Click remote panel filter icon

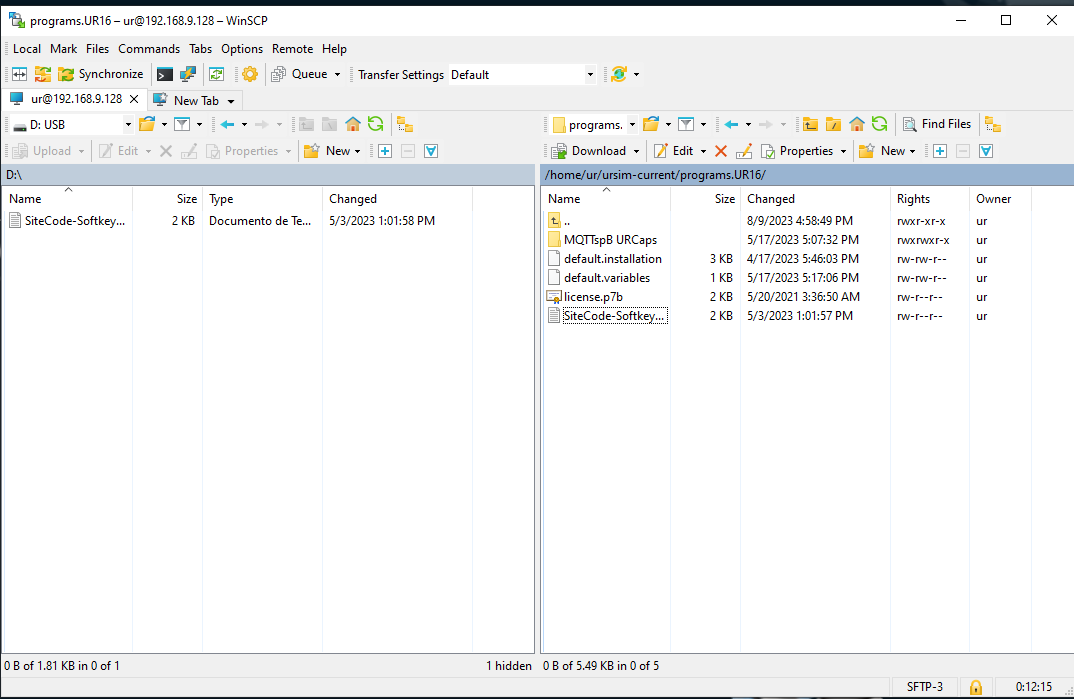[x=686, y=124]
